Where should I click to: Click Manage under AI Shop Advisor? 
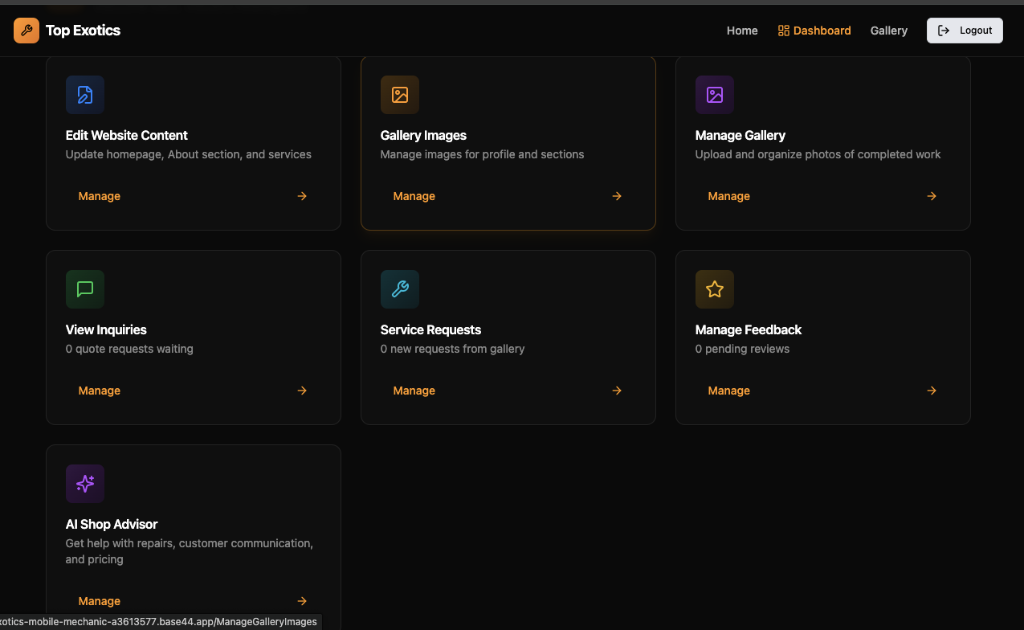point(99,601)
